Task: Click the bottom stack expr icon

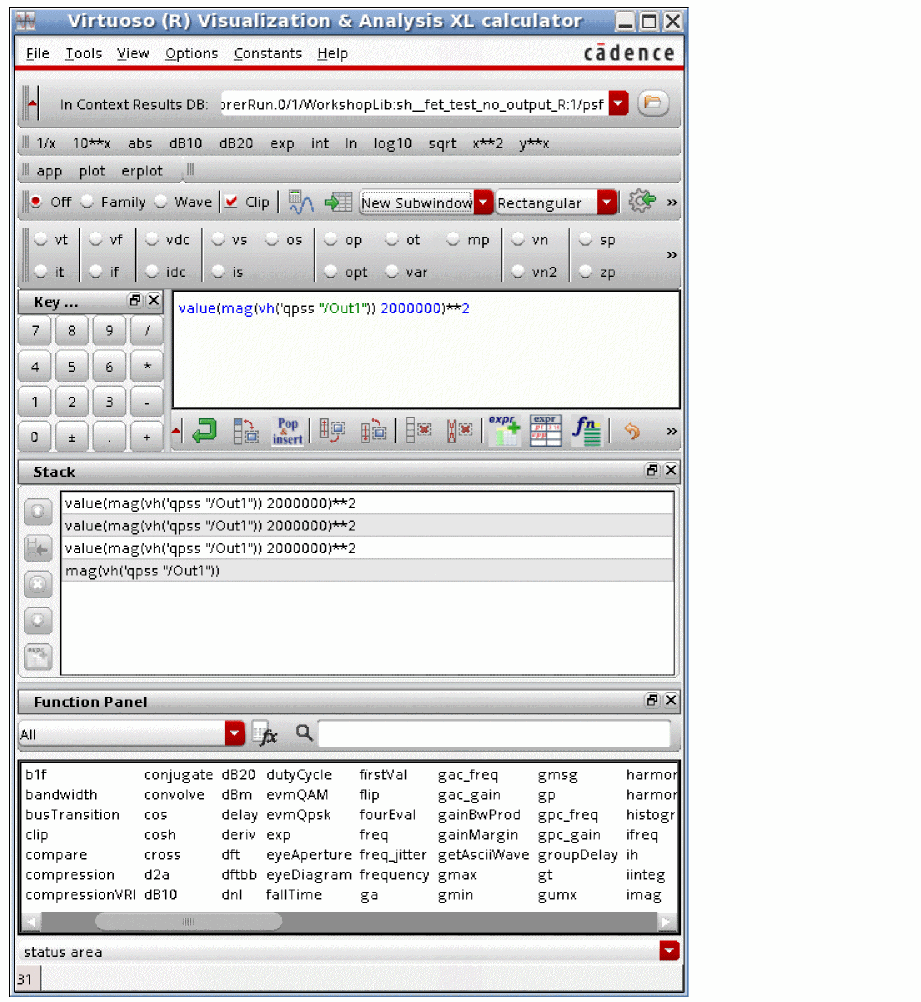Action: [38, 656]
